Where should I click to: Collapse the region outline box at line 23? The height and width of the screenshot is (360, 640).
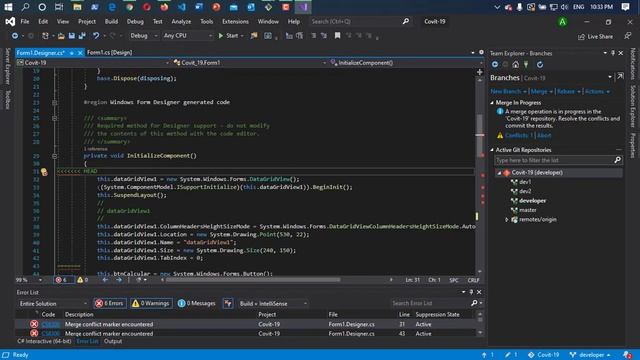click(x=54, y=102)
